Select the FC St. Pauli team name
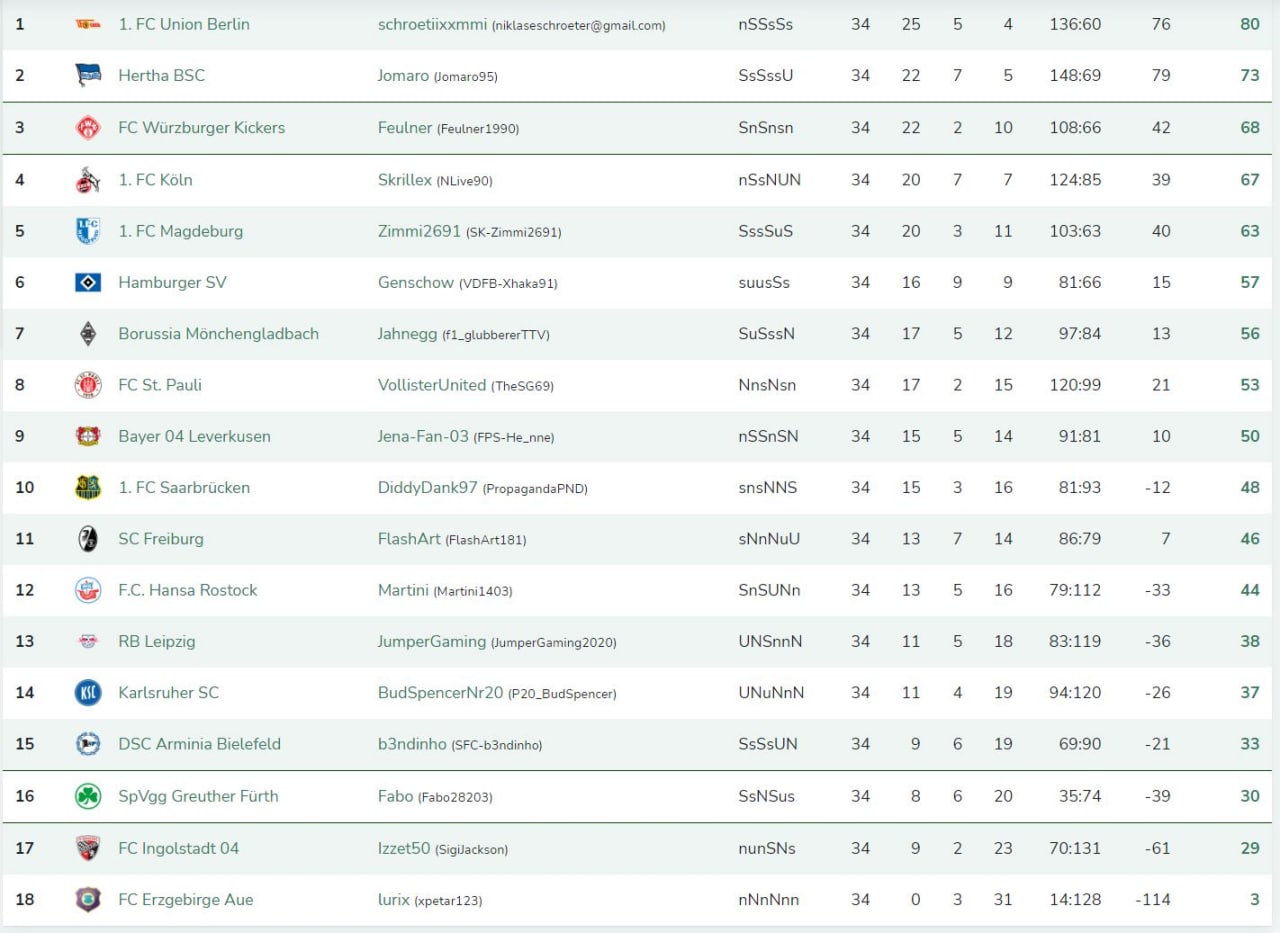The image size is (1280, 933). coord(160,385)
